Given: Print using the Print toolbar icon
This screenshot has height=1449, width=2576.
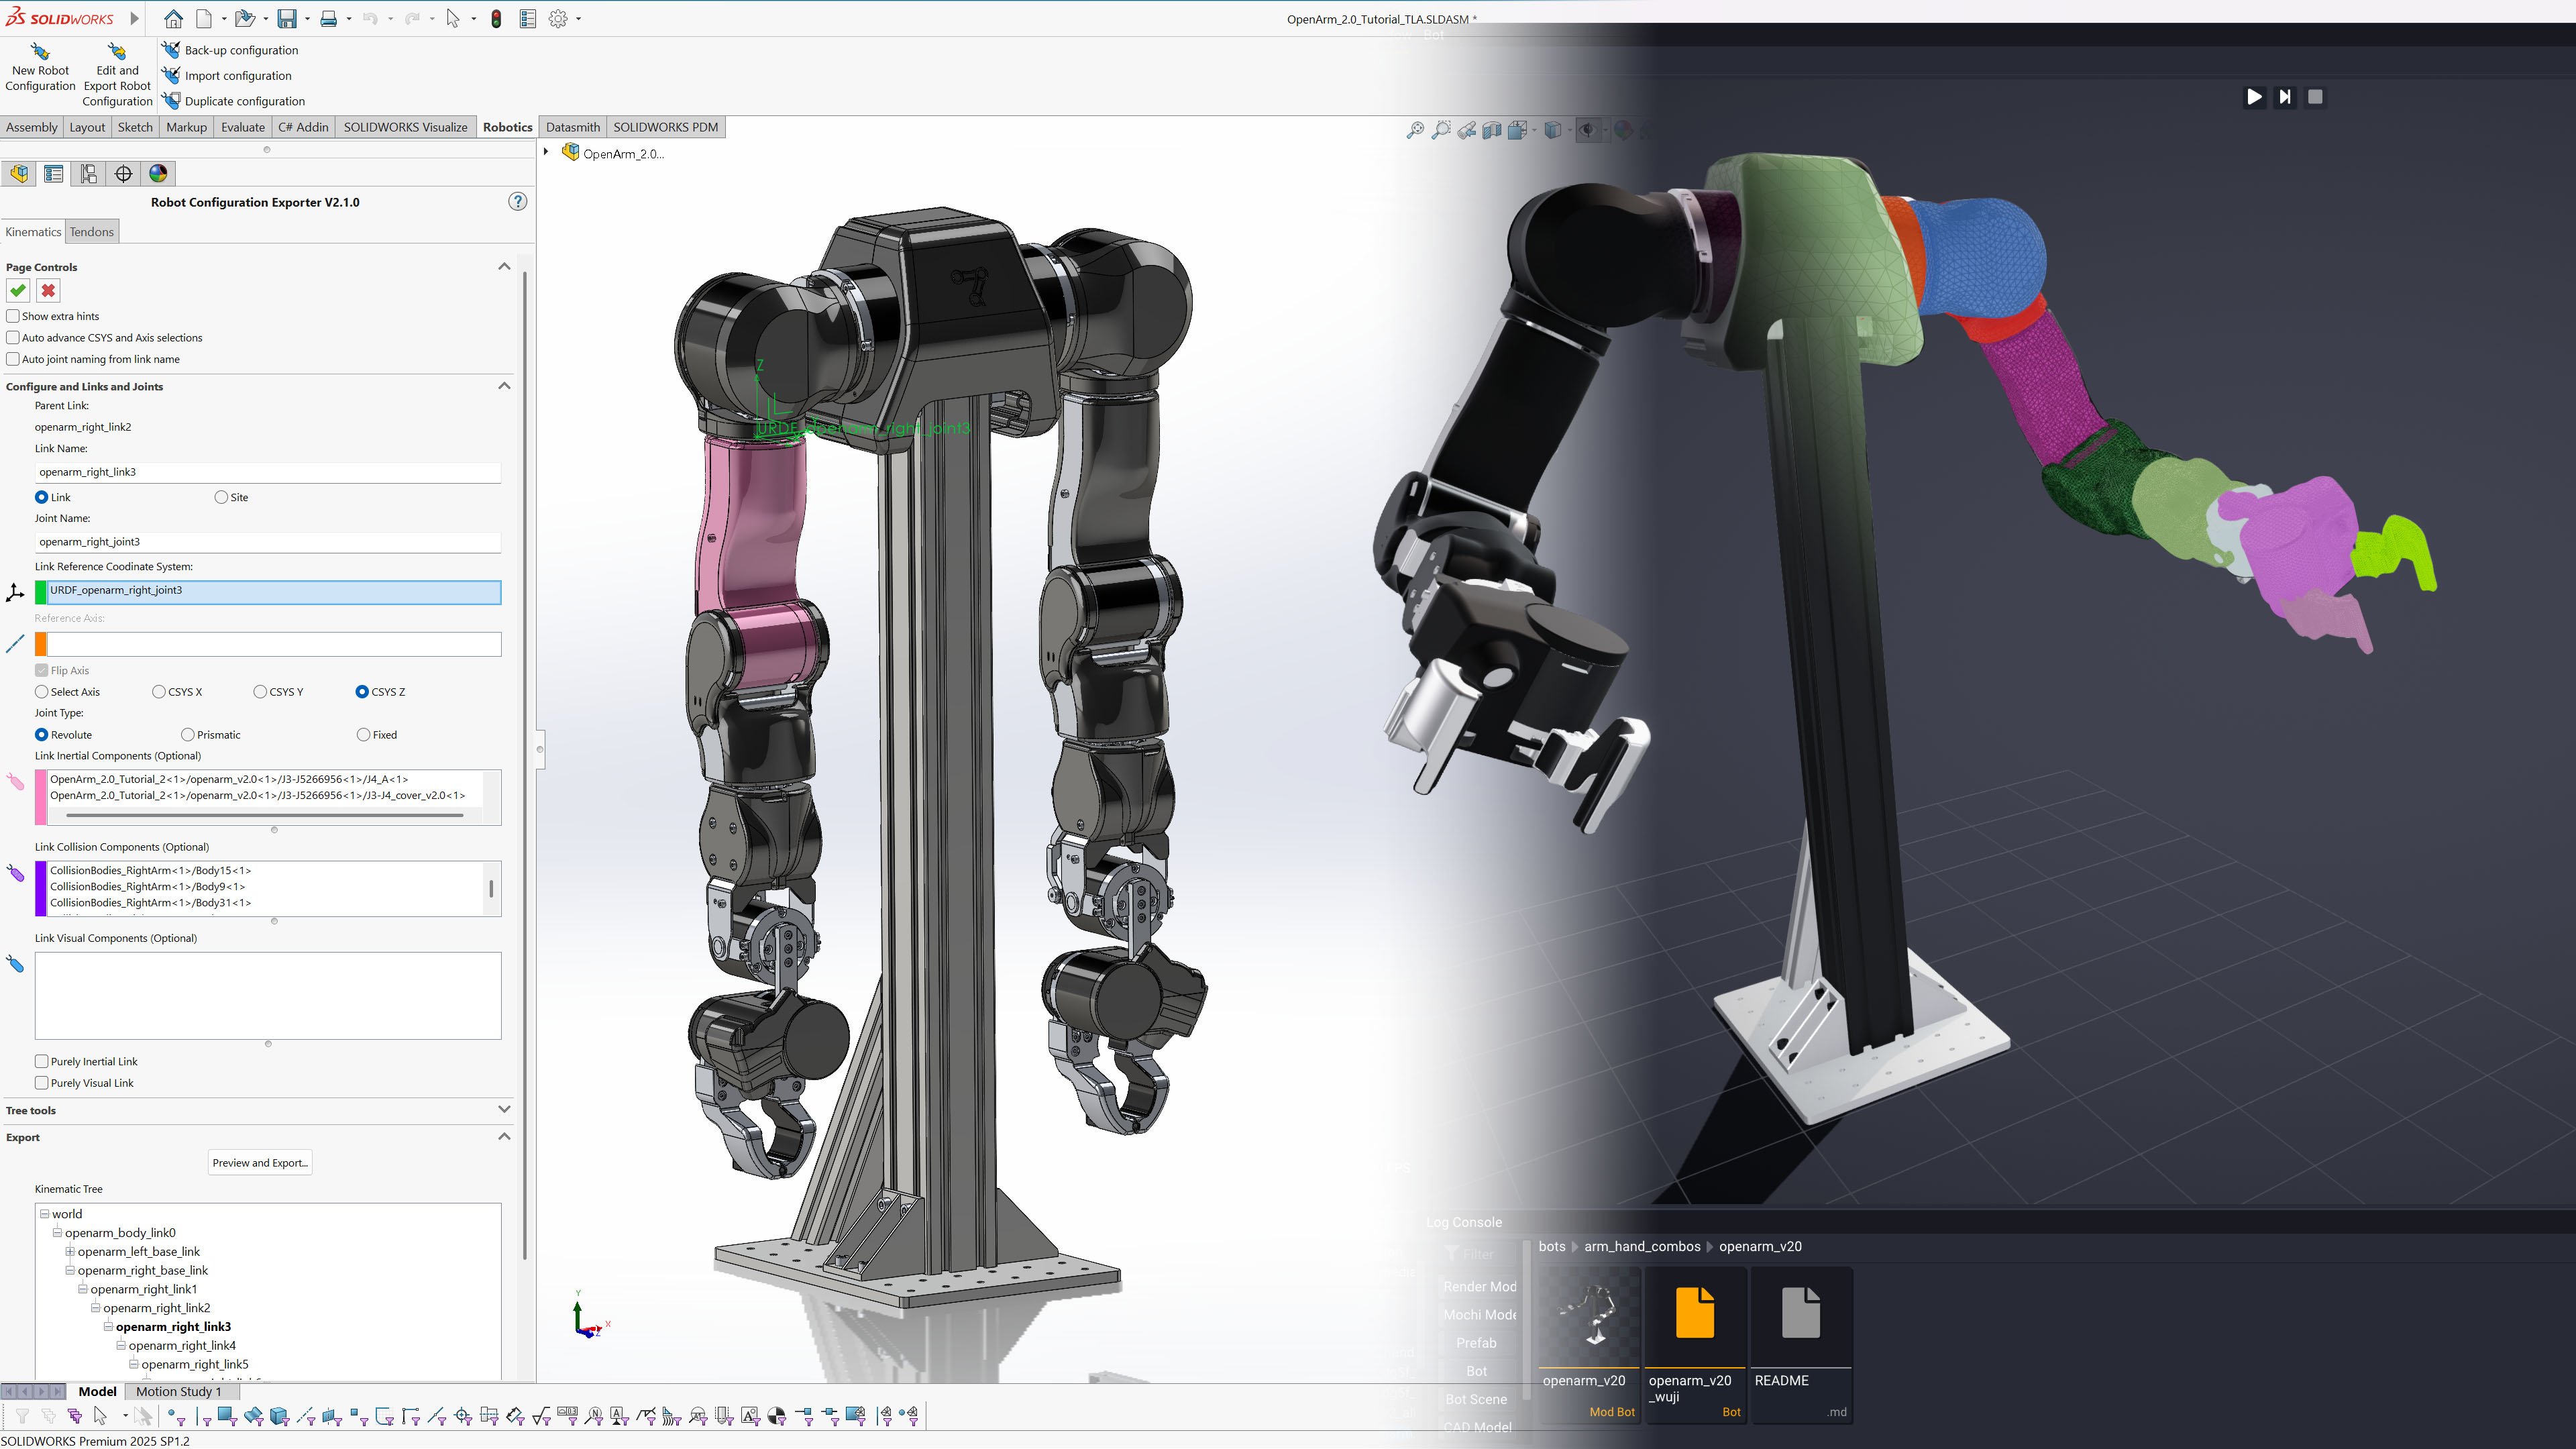Looking at the screenshot, I should [328, 18].
